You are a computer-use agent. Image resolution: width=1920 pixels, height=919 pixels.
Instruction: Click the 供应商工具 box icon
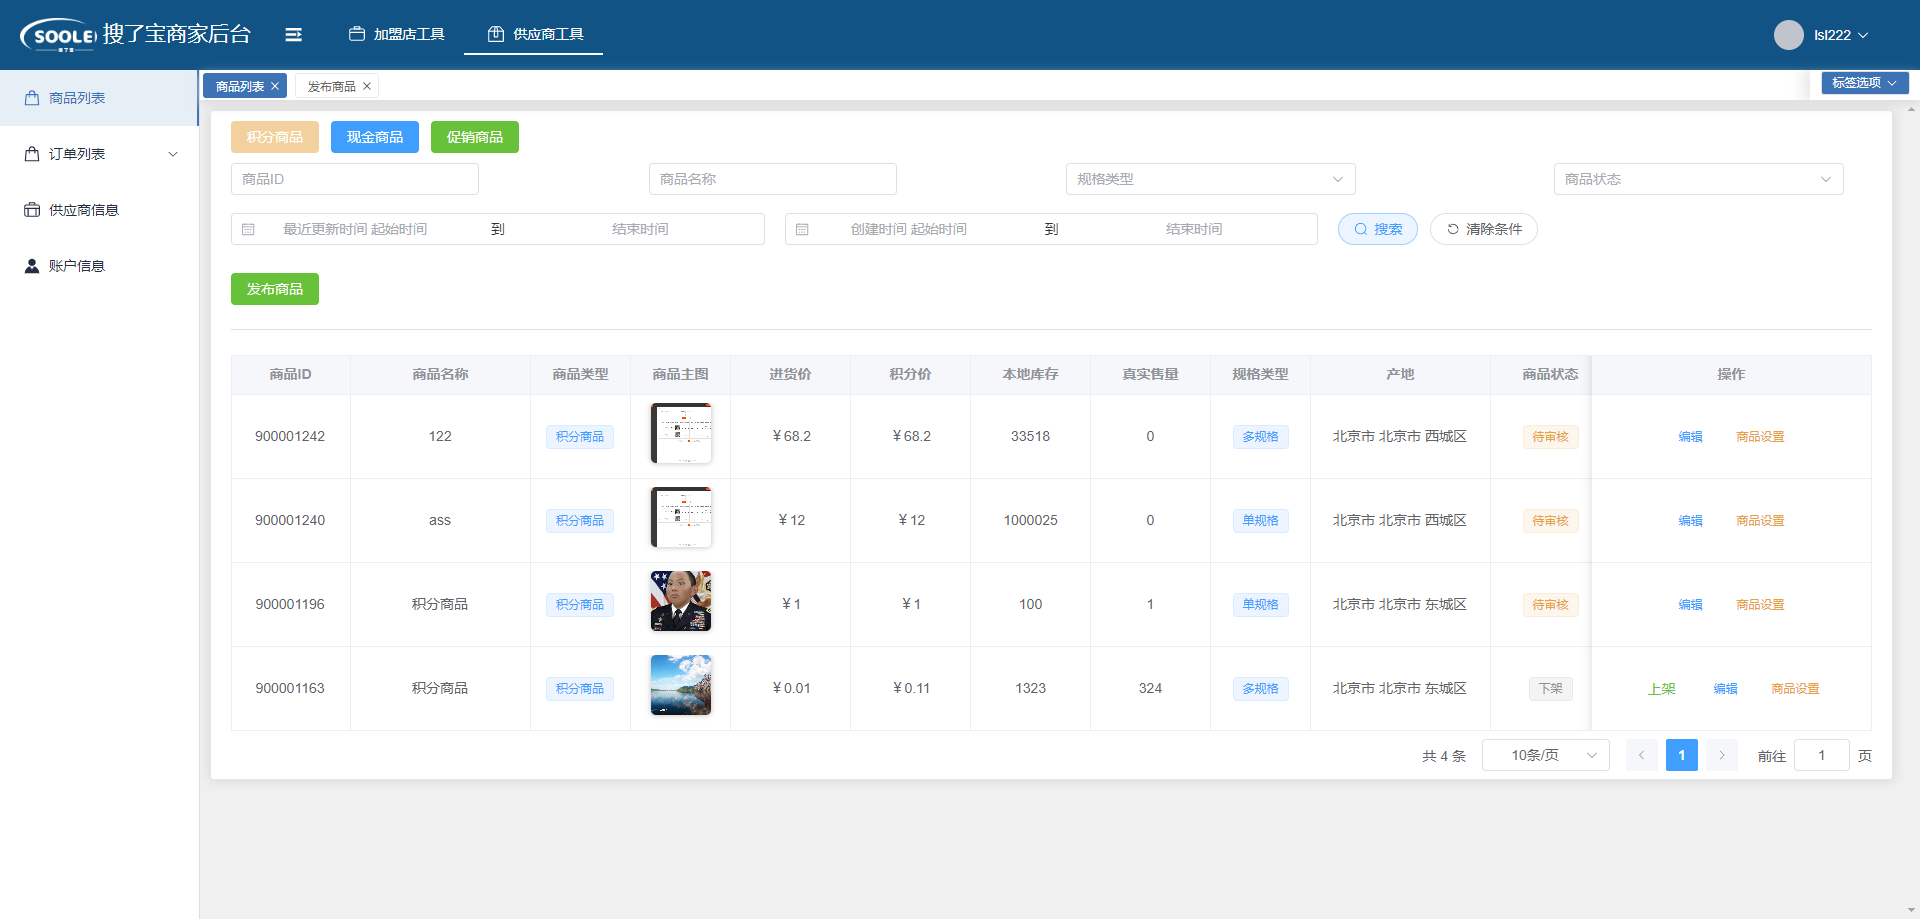(x=496, y=34)
